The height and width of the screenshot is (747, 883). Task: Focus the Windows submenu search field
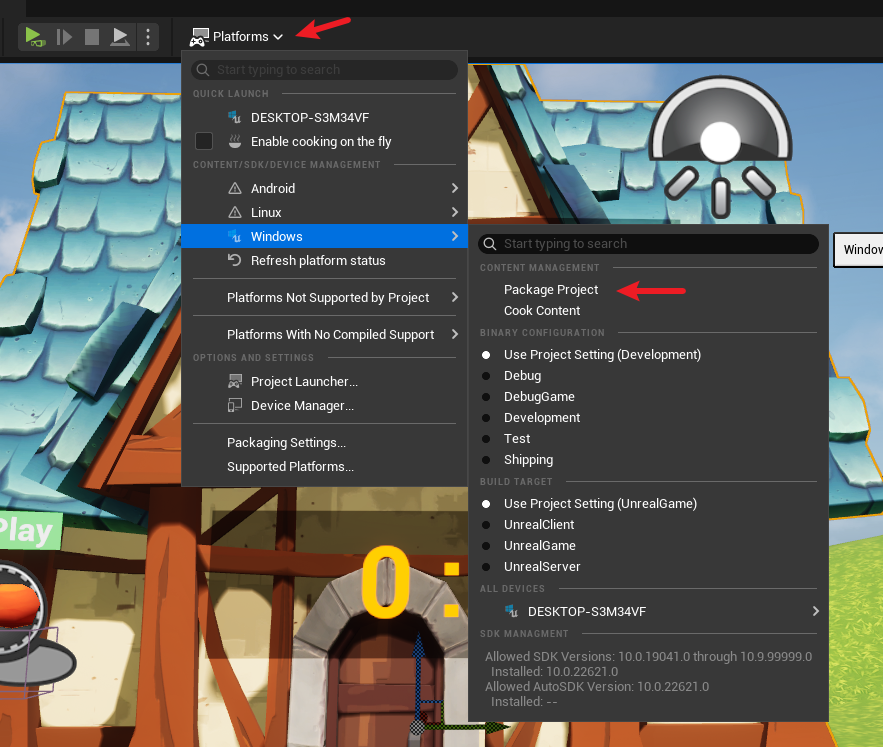(648, 244)
